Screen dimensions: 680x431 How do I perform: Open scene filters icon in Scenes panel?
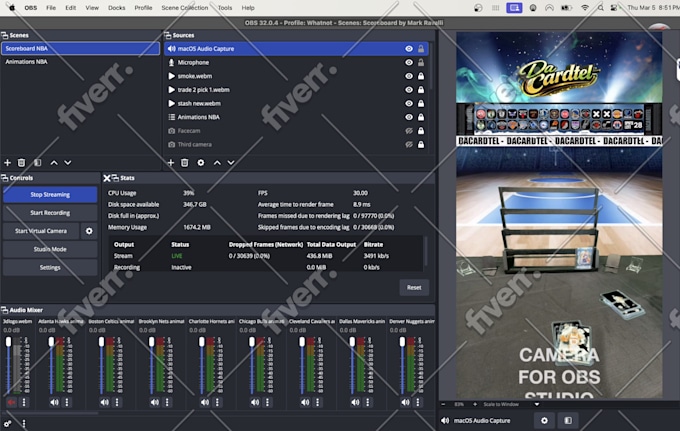pyautogui.click(x=38, y=163)
